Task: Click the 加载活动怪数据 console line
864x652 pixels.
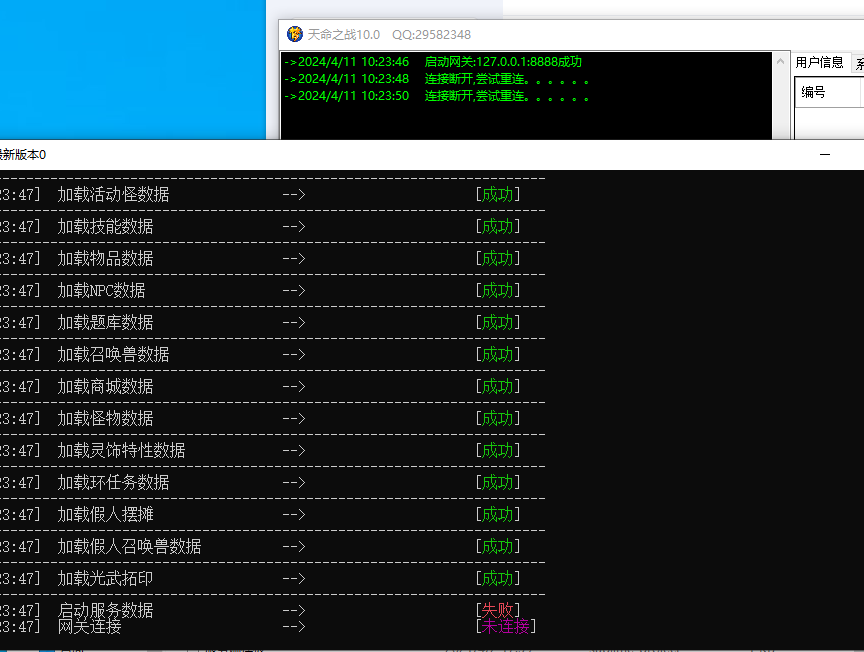Action: point(260,195)
